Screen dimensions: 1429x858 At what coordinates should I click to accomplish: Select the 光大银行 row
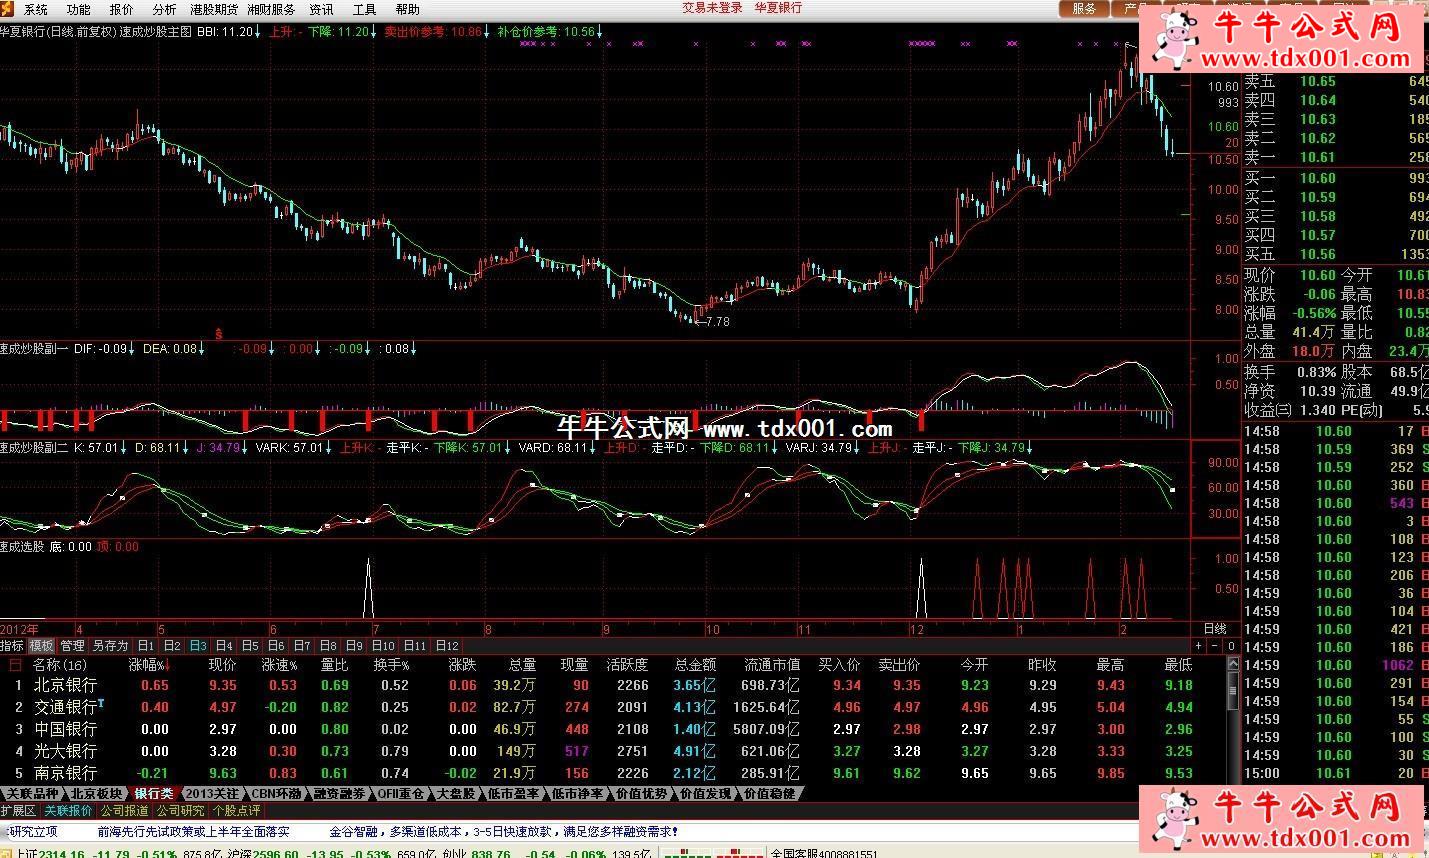pyautogui.click(x=612, y=751)
